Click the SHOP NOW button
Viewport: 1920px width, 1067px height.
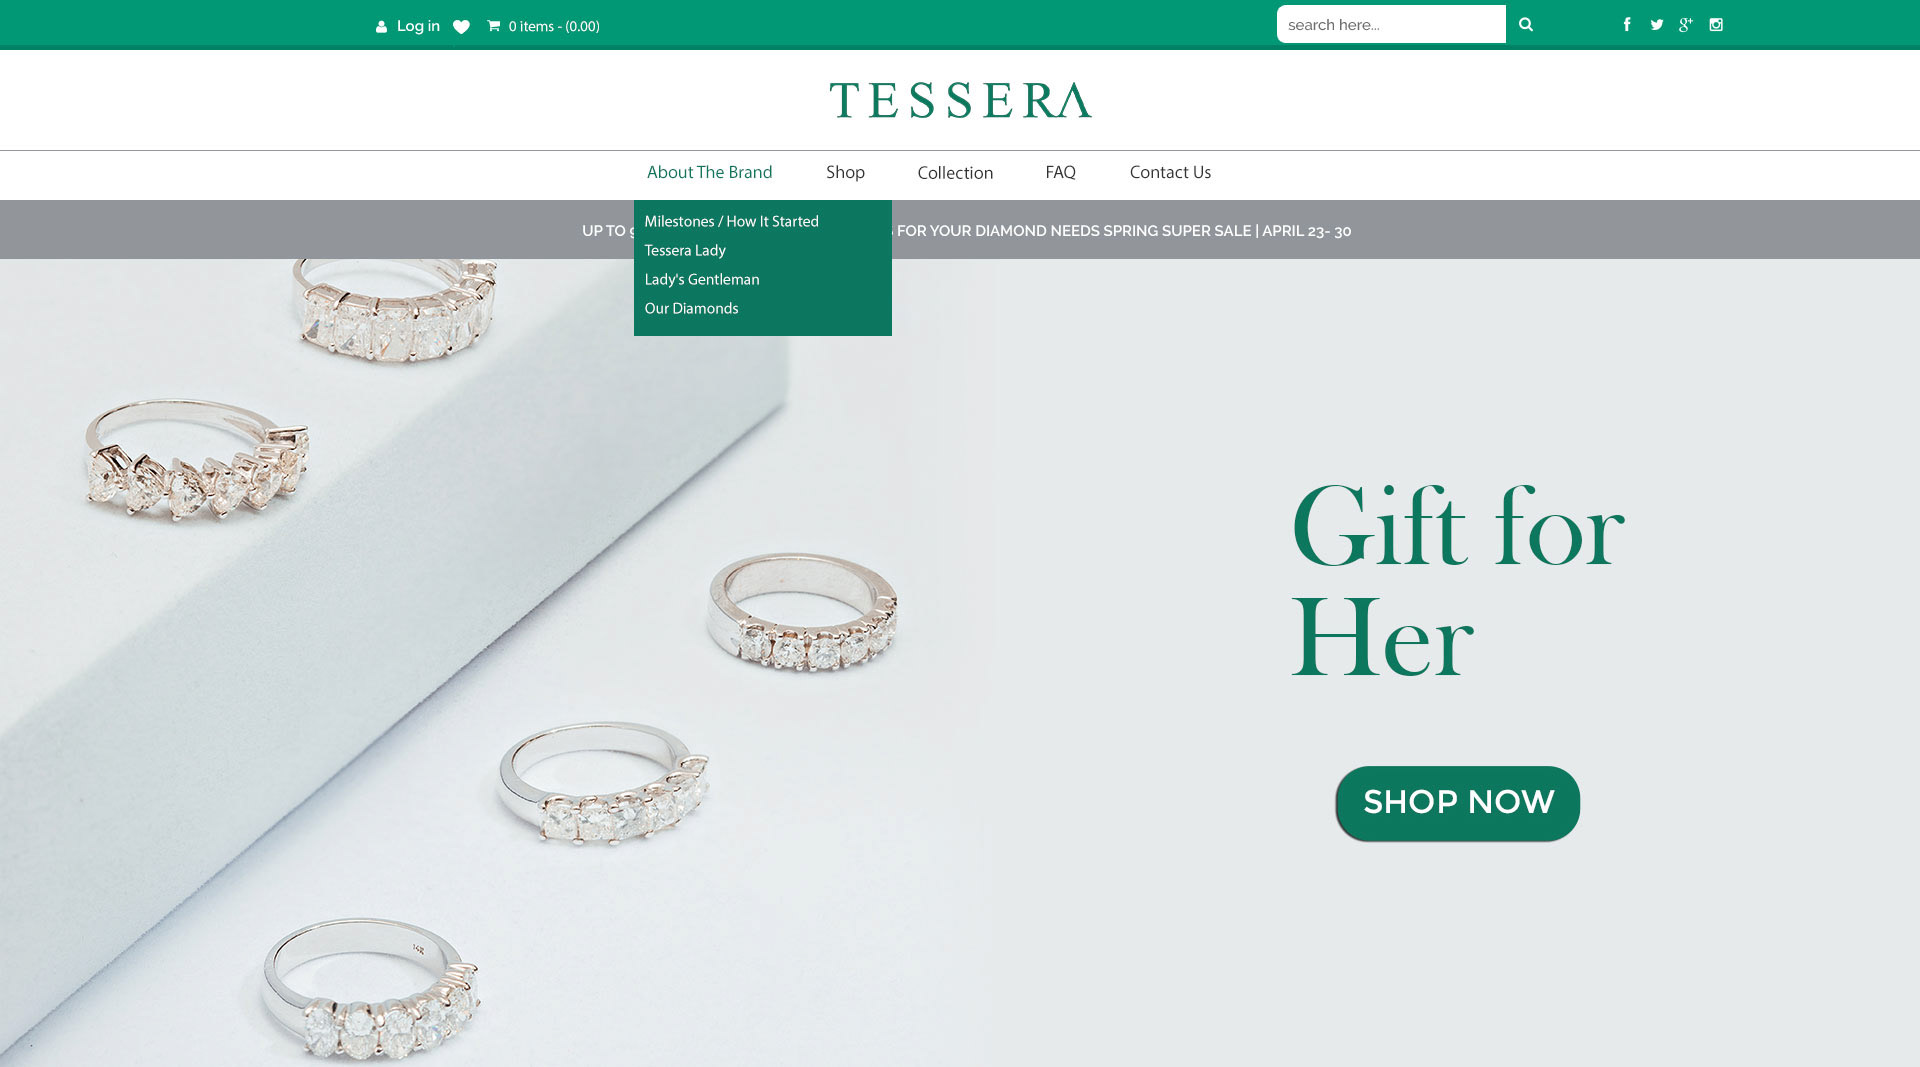pos(1458,803)
